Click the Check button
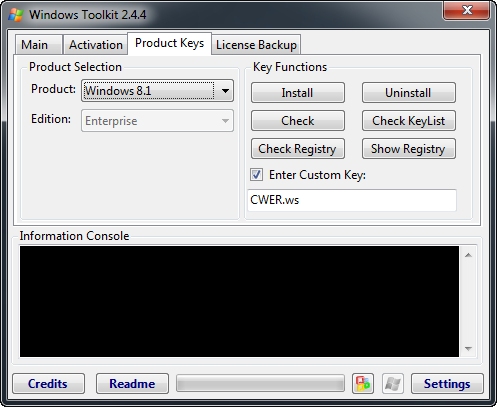 (298, 121)
